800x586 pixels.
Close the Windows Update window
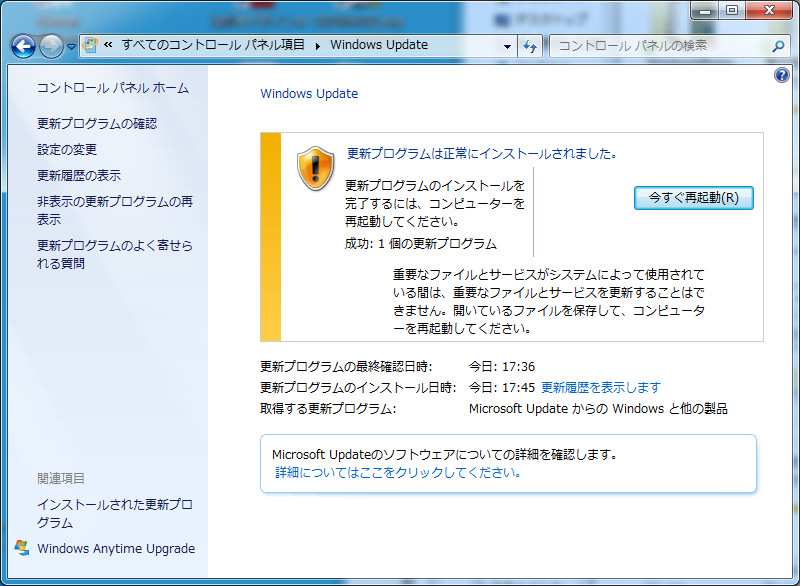point(769,10)
